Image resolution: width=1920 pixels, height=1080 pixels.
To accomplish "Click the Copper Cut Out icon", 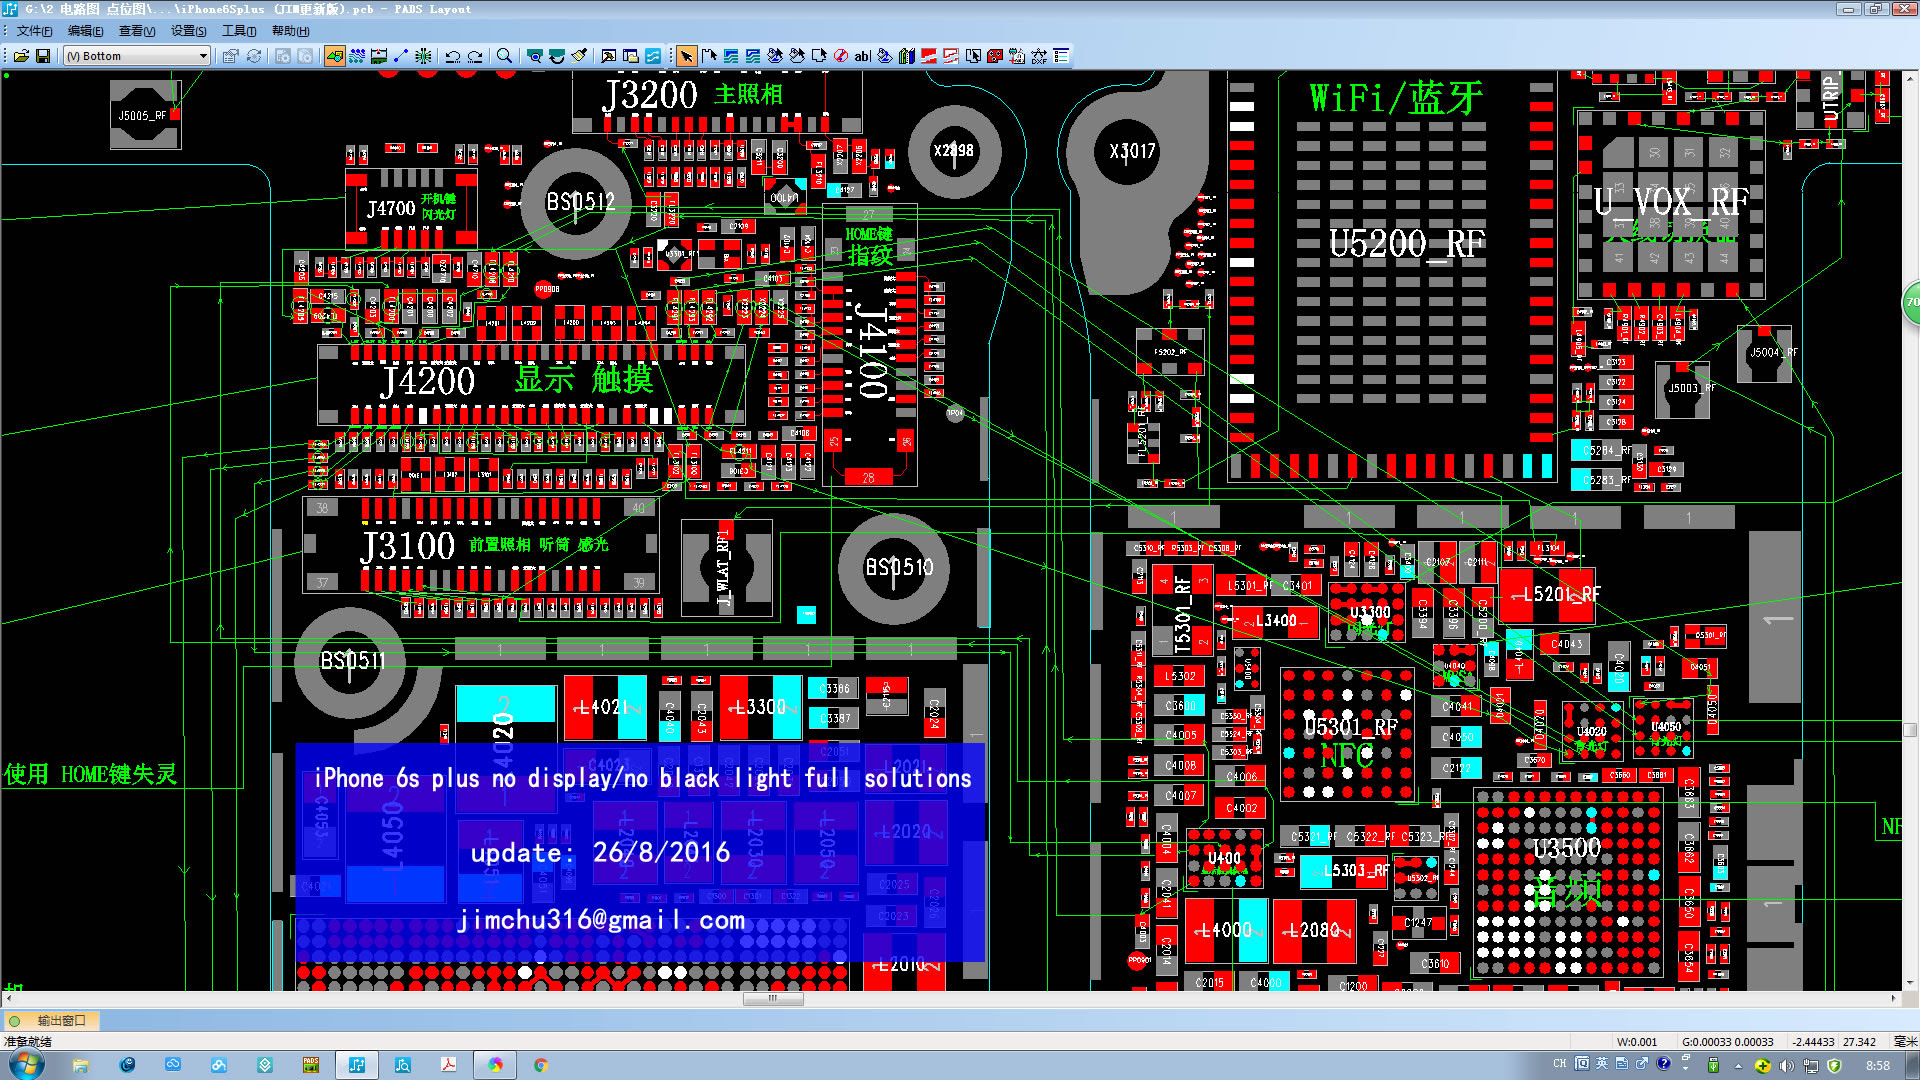I will pyautogui.click(x=753, y=56).
